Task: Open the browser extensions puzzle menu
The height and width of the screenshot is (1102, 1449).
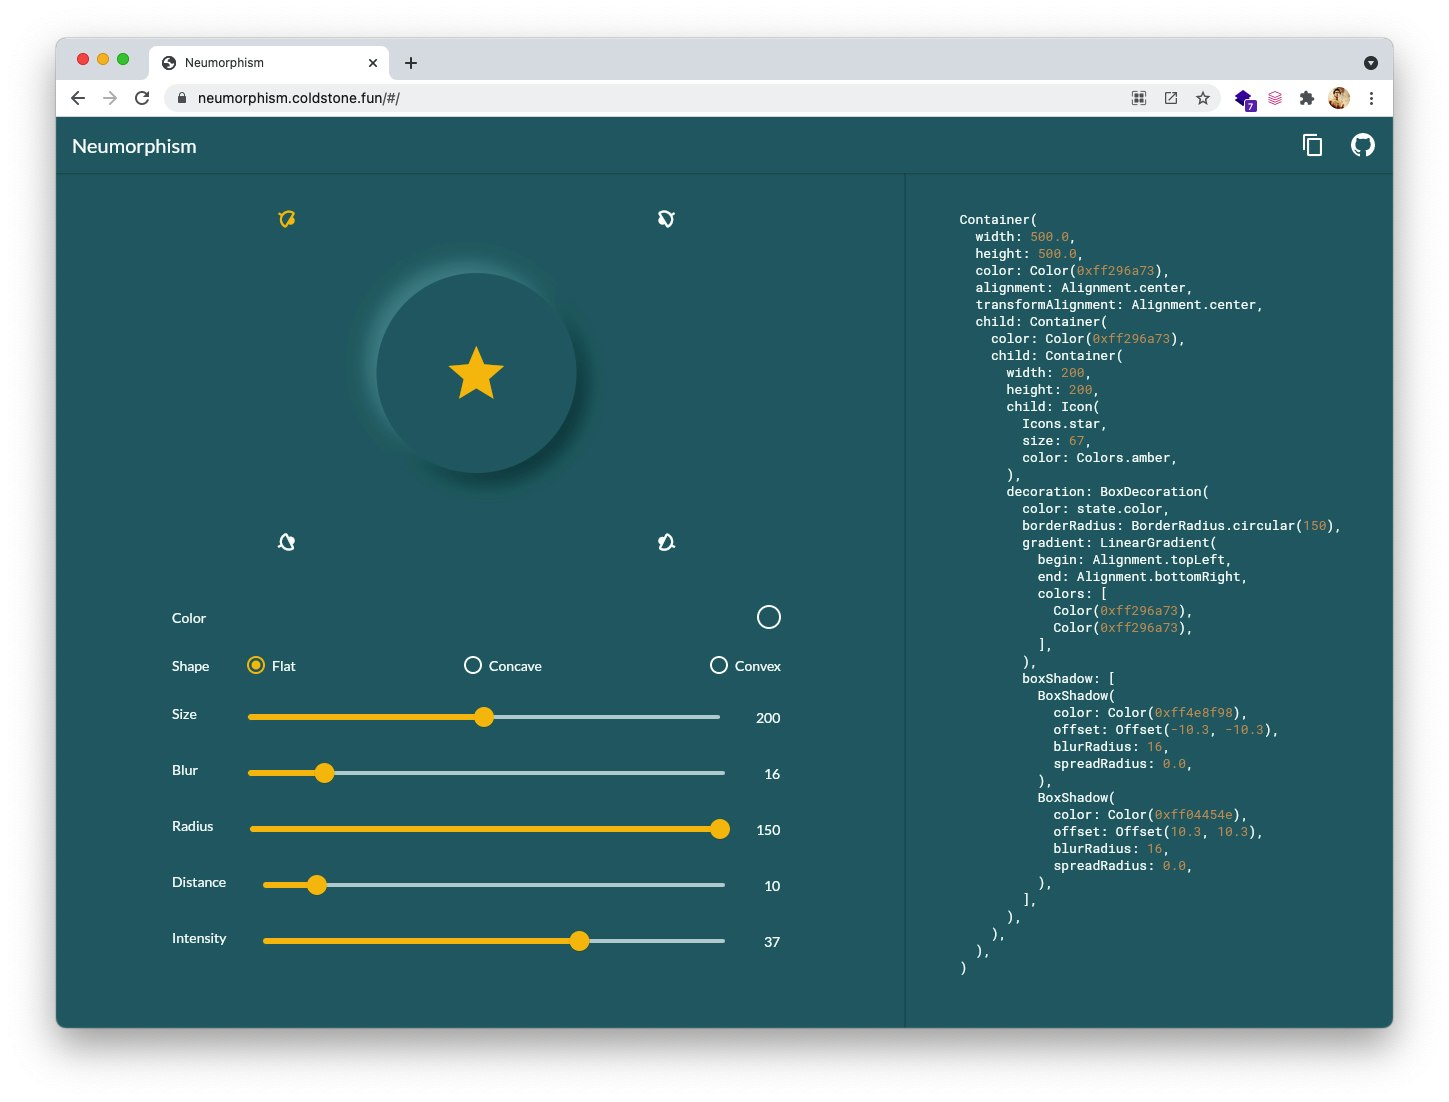Action: click(1307, 98)
